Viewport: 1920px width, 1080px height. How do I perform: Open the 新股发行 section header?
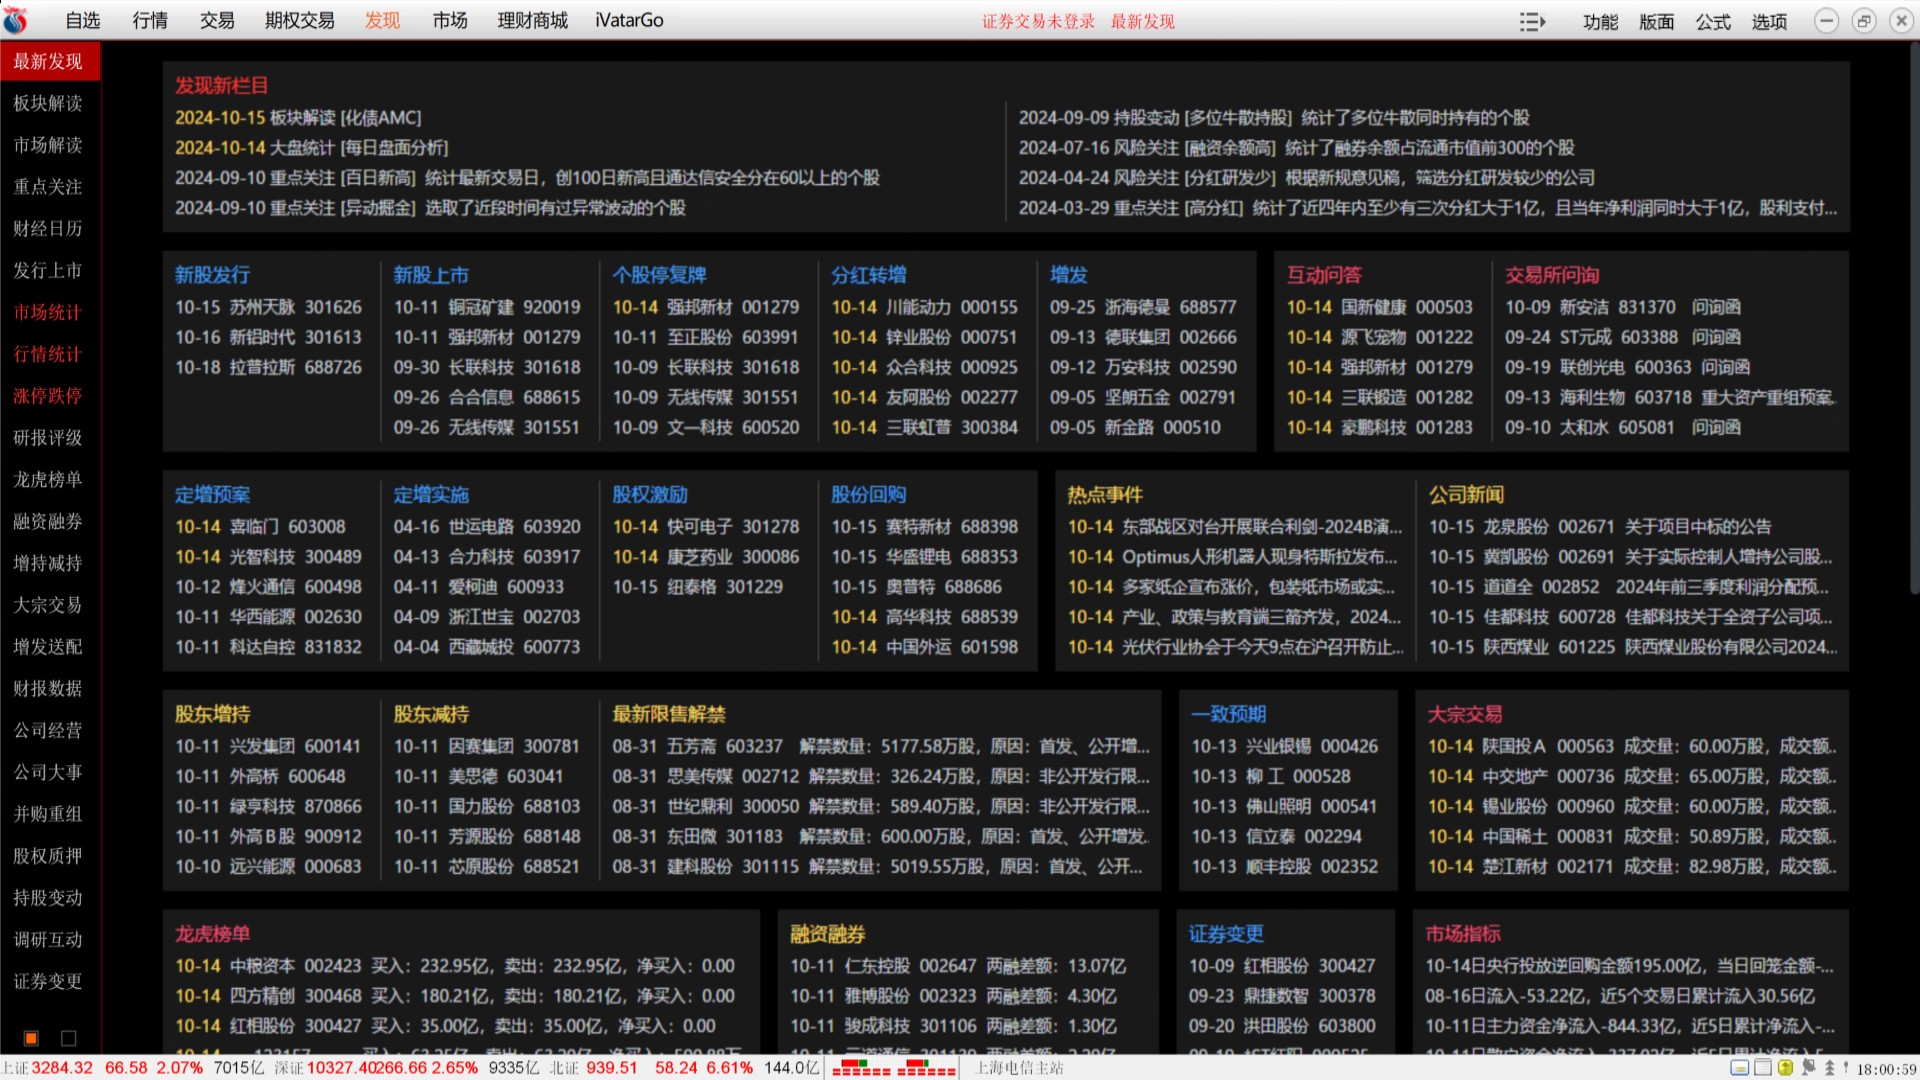(212, 275)
